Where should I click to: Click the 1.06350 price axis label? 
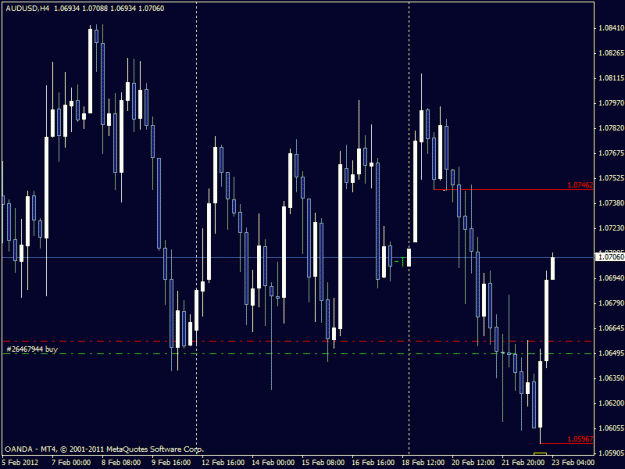(611, 378)
